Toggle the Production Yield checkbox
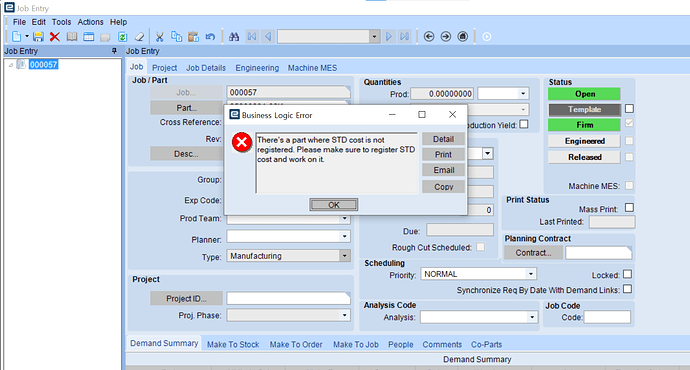The image size is (690, 370). pyautogui.click(x=524, y=125)
